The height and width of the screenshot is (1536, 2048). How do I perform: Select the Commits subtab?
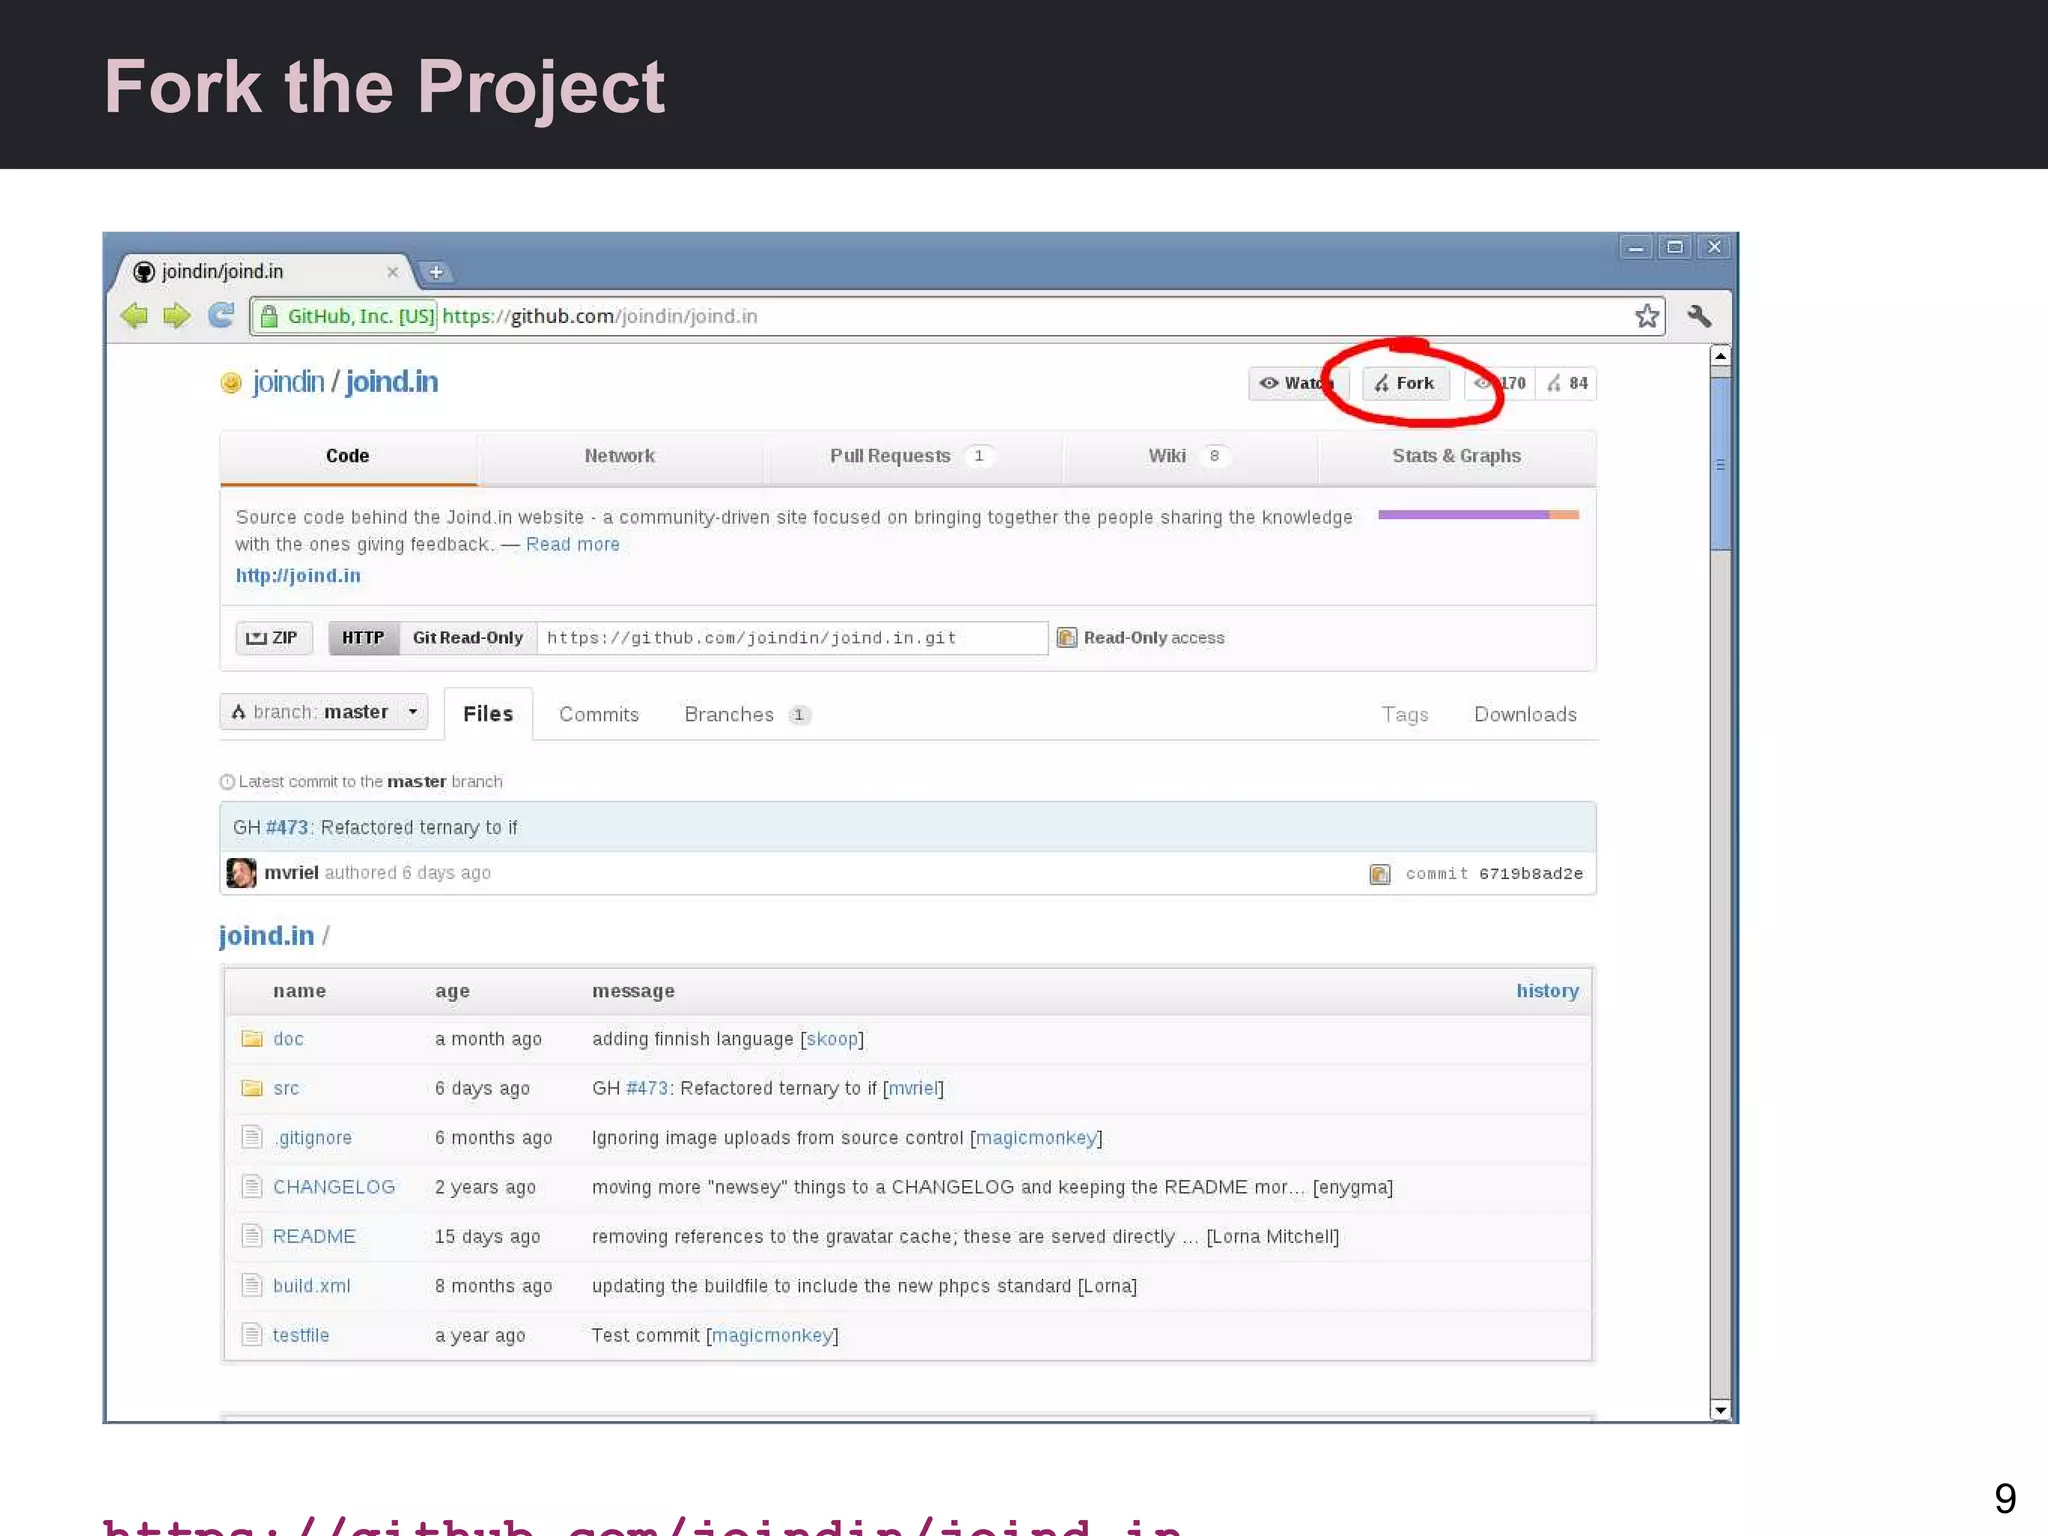tap(599, 715)
